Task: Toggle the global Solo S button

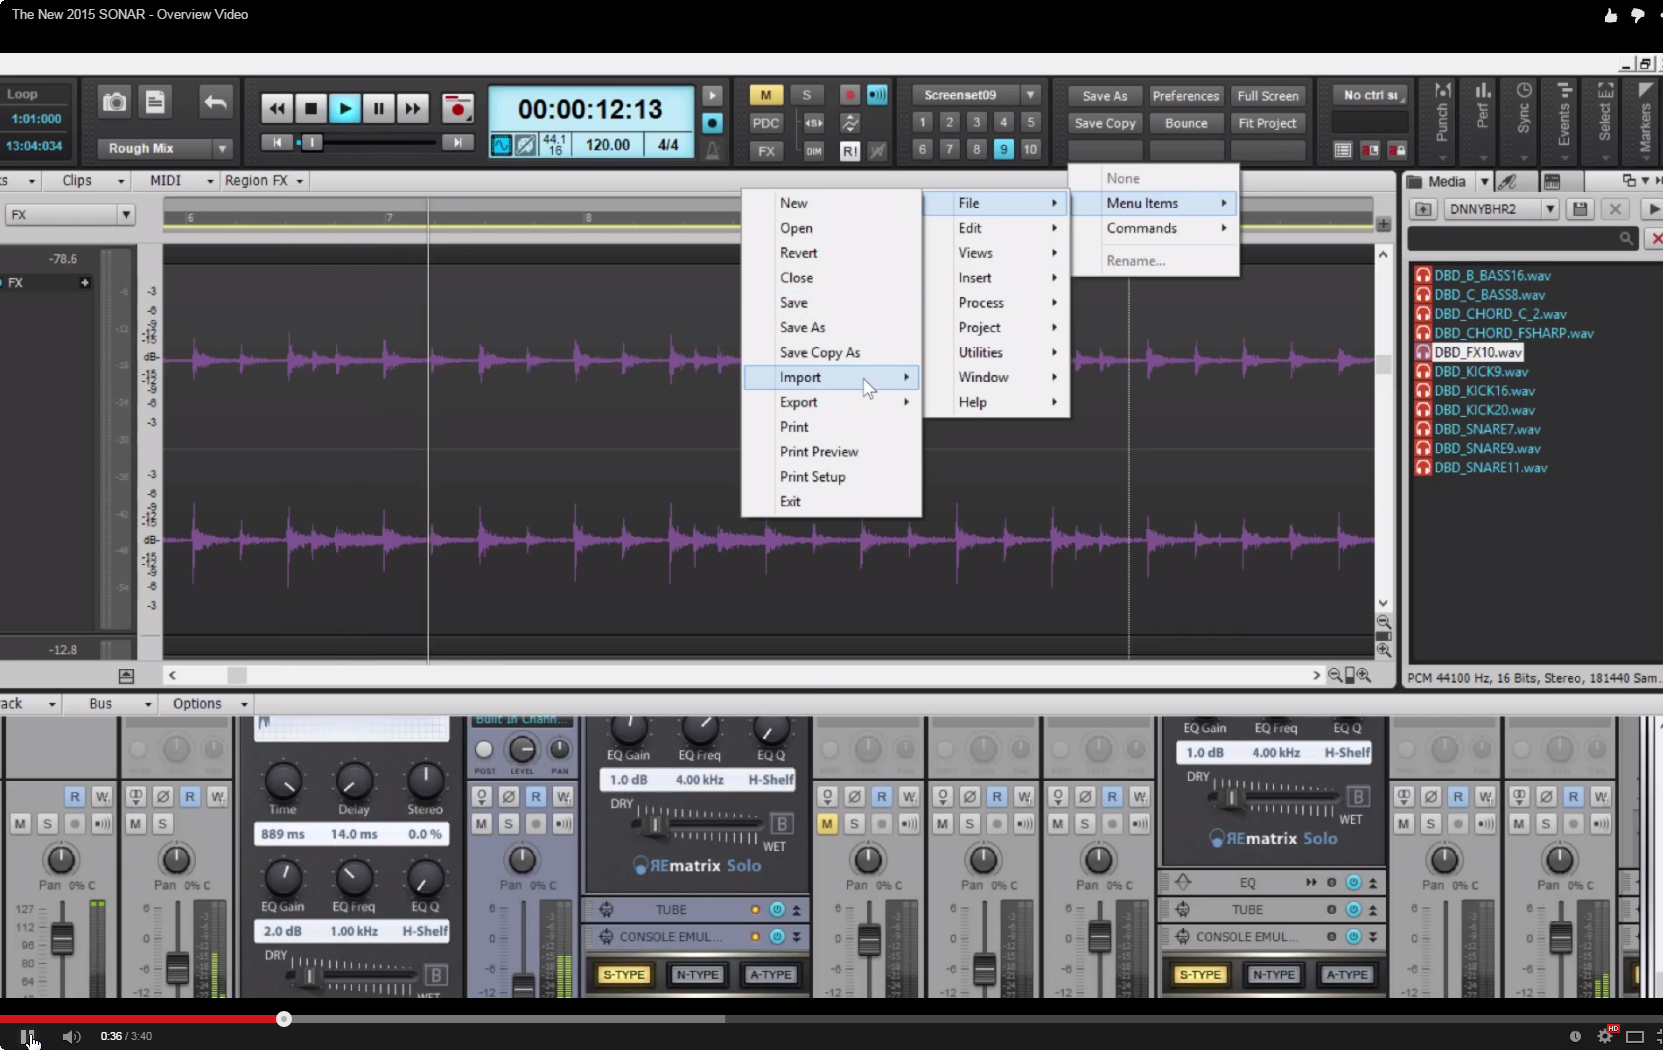Action: tap(806, 95)
